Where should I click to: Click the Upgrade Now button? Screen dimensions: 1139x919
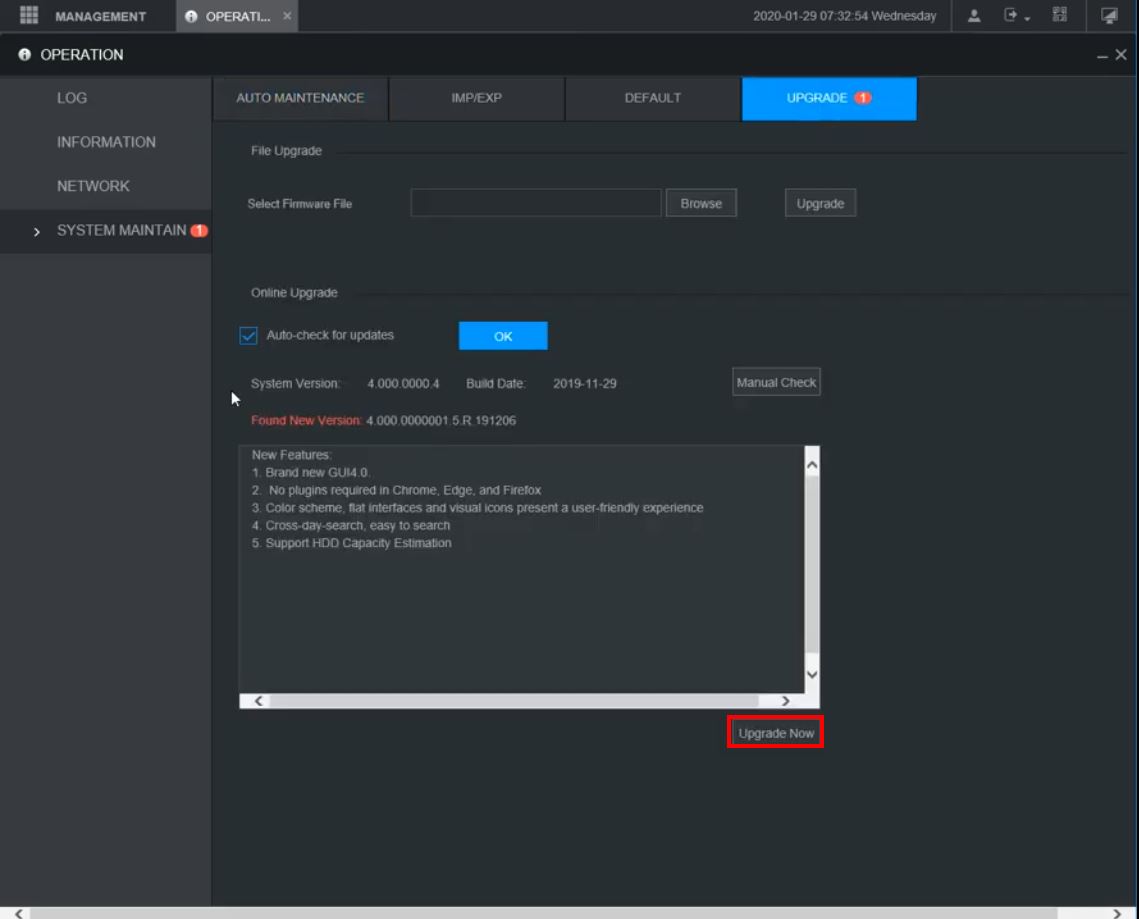tap(776, 733)
